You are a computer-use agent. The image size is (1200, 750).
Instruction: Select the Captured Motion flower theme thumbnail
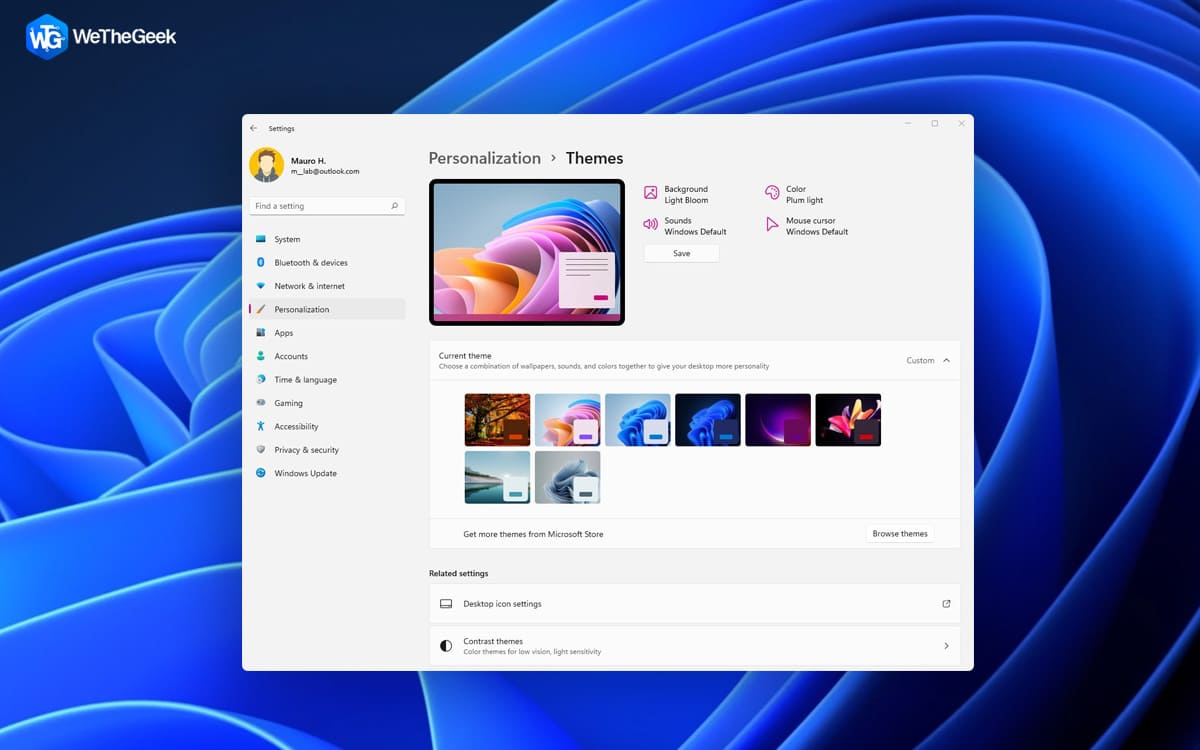click(x=848, y=420)
